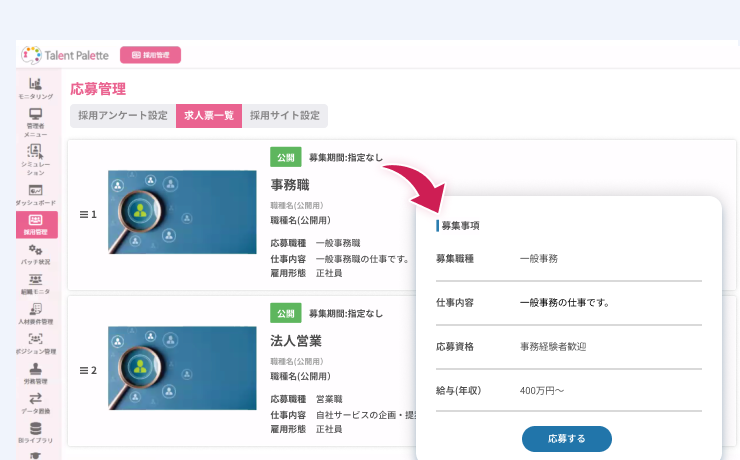Click the 一般事務職 value text
740x460 pixels.
[338, 243]
